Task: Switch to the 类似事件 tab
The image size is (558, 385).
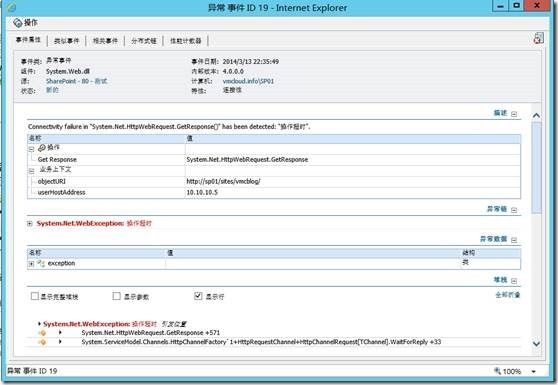Action: coord(66,41)
